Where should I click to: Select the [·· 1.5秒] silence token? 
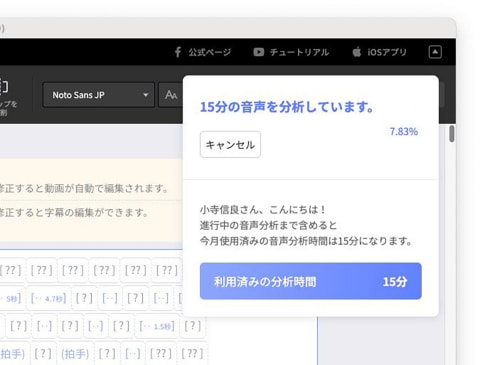[157, 326]
